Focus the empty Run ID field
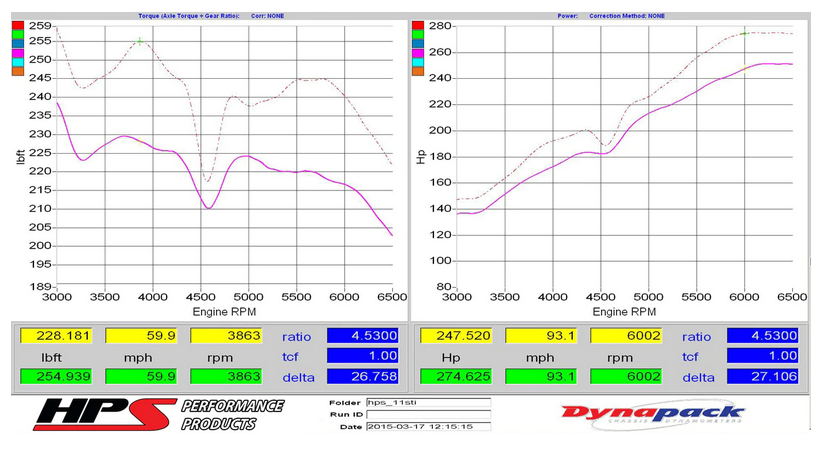The width and height of the screenshot is (820, 459). click(x=427, y=414)
